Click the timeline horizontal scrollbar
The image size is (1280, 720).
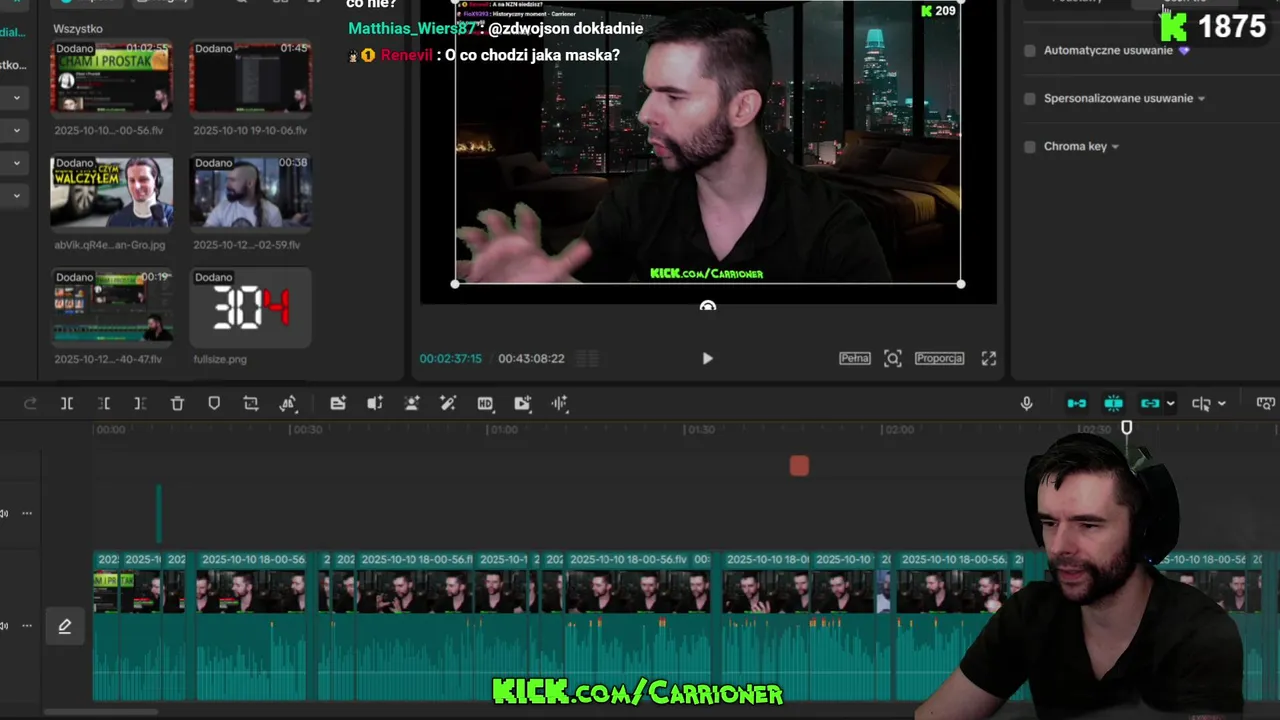point(100,712)
